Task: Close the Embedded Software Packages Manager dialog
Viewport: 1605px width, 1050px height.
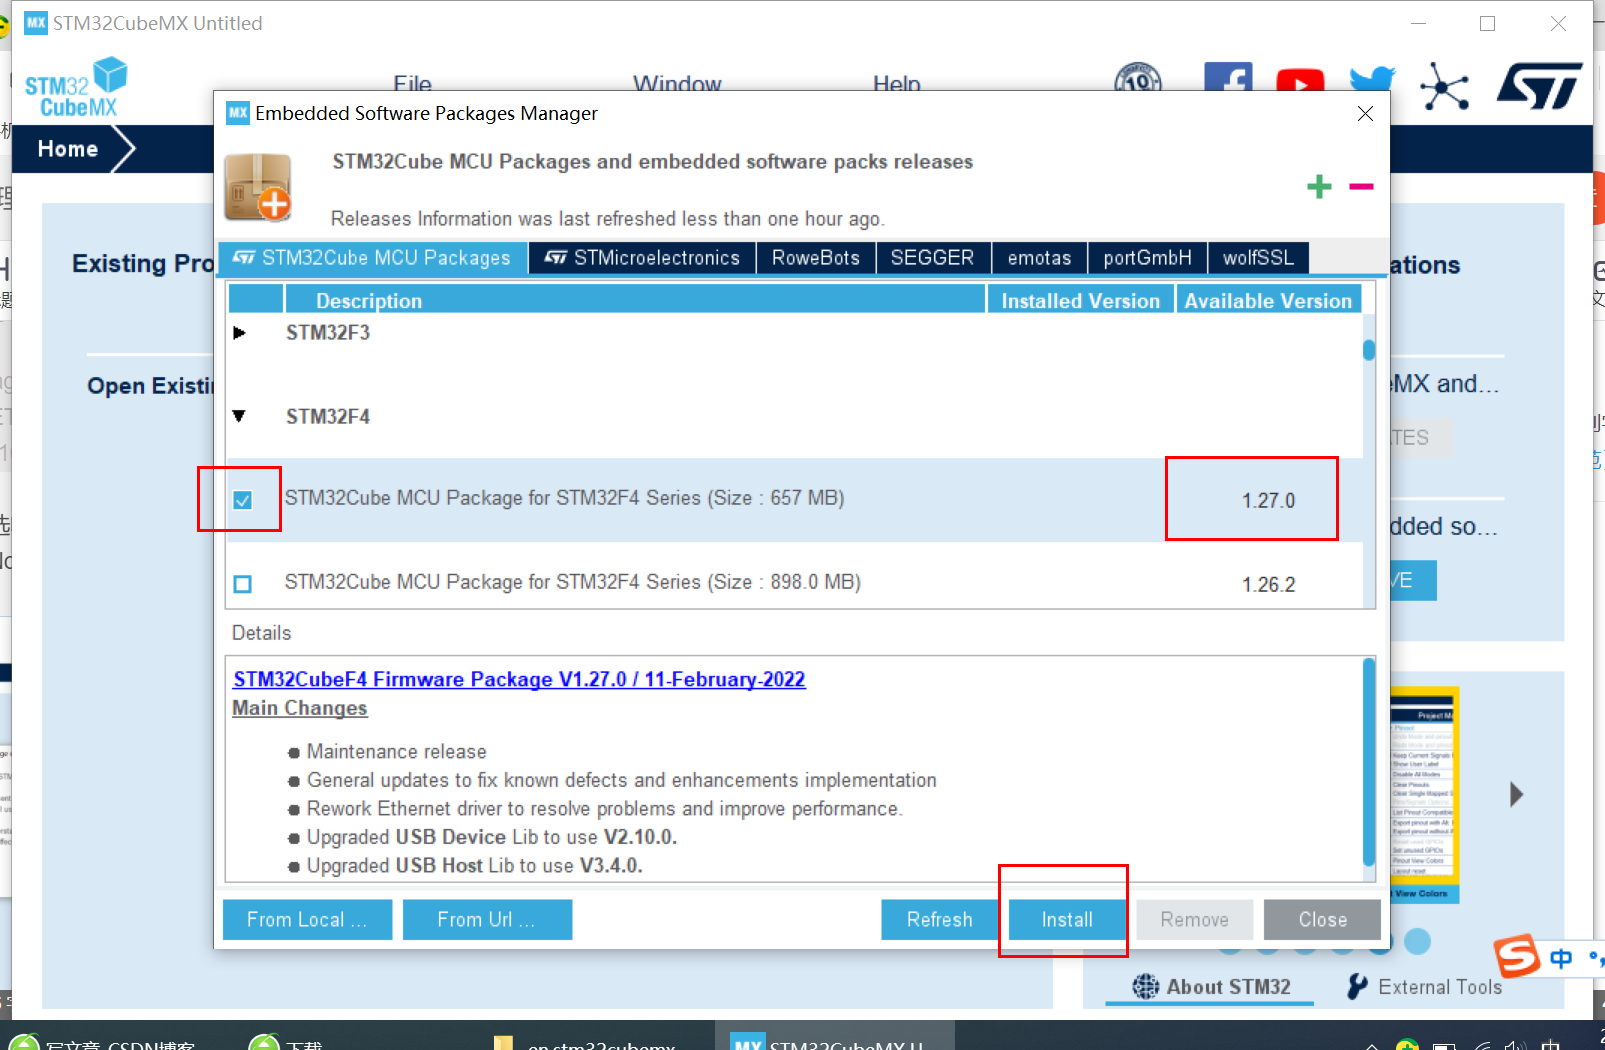Action: click(x=1365, y=113)
